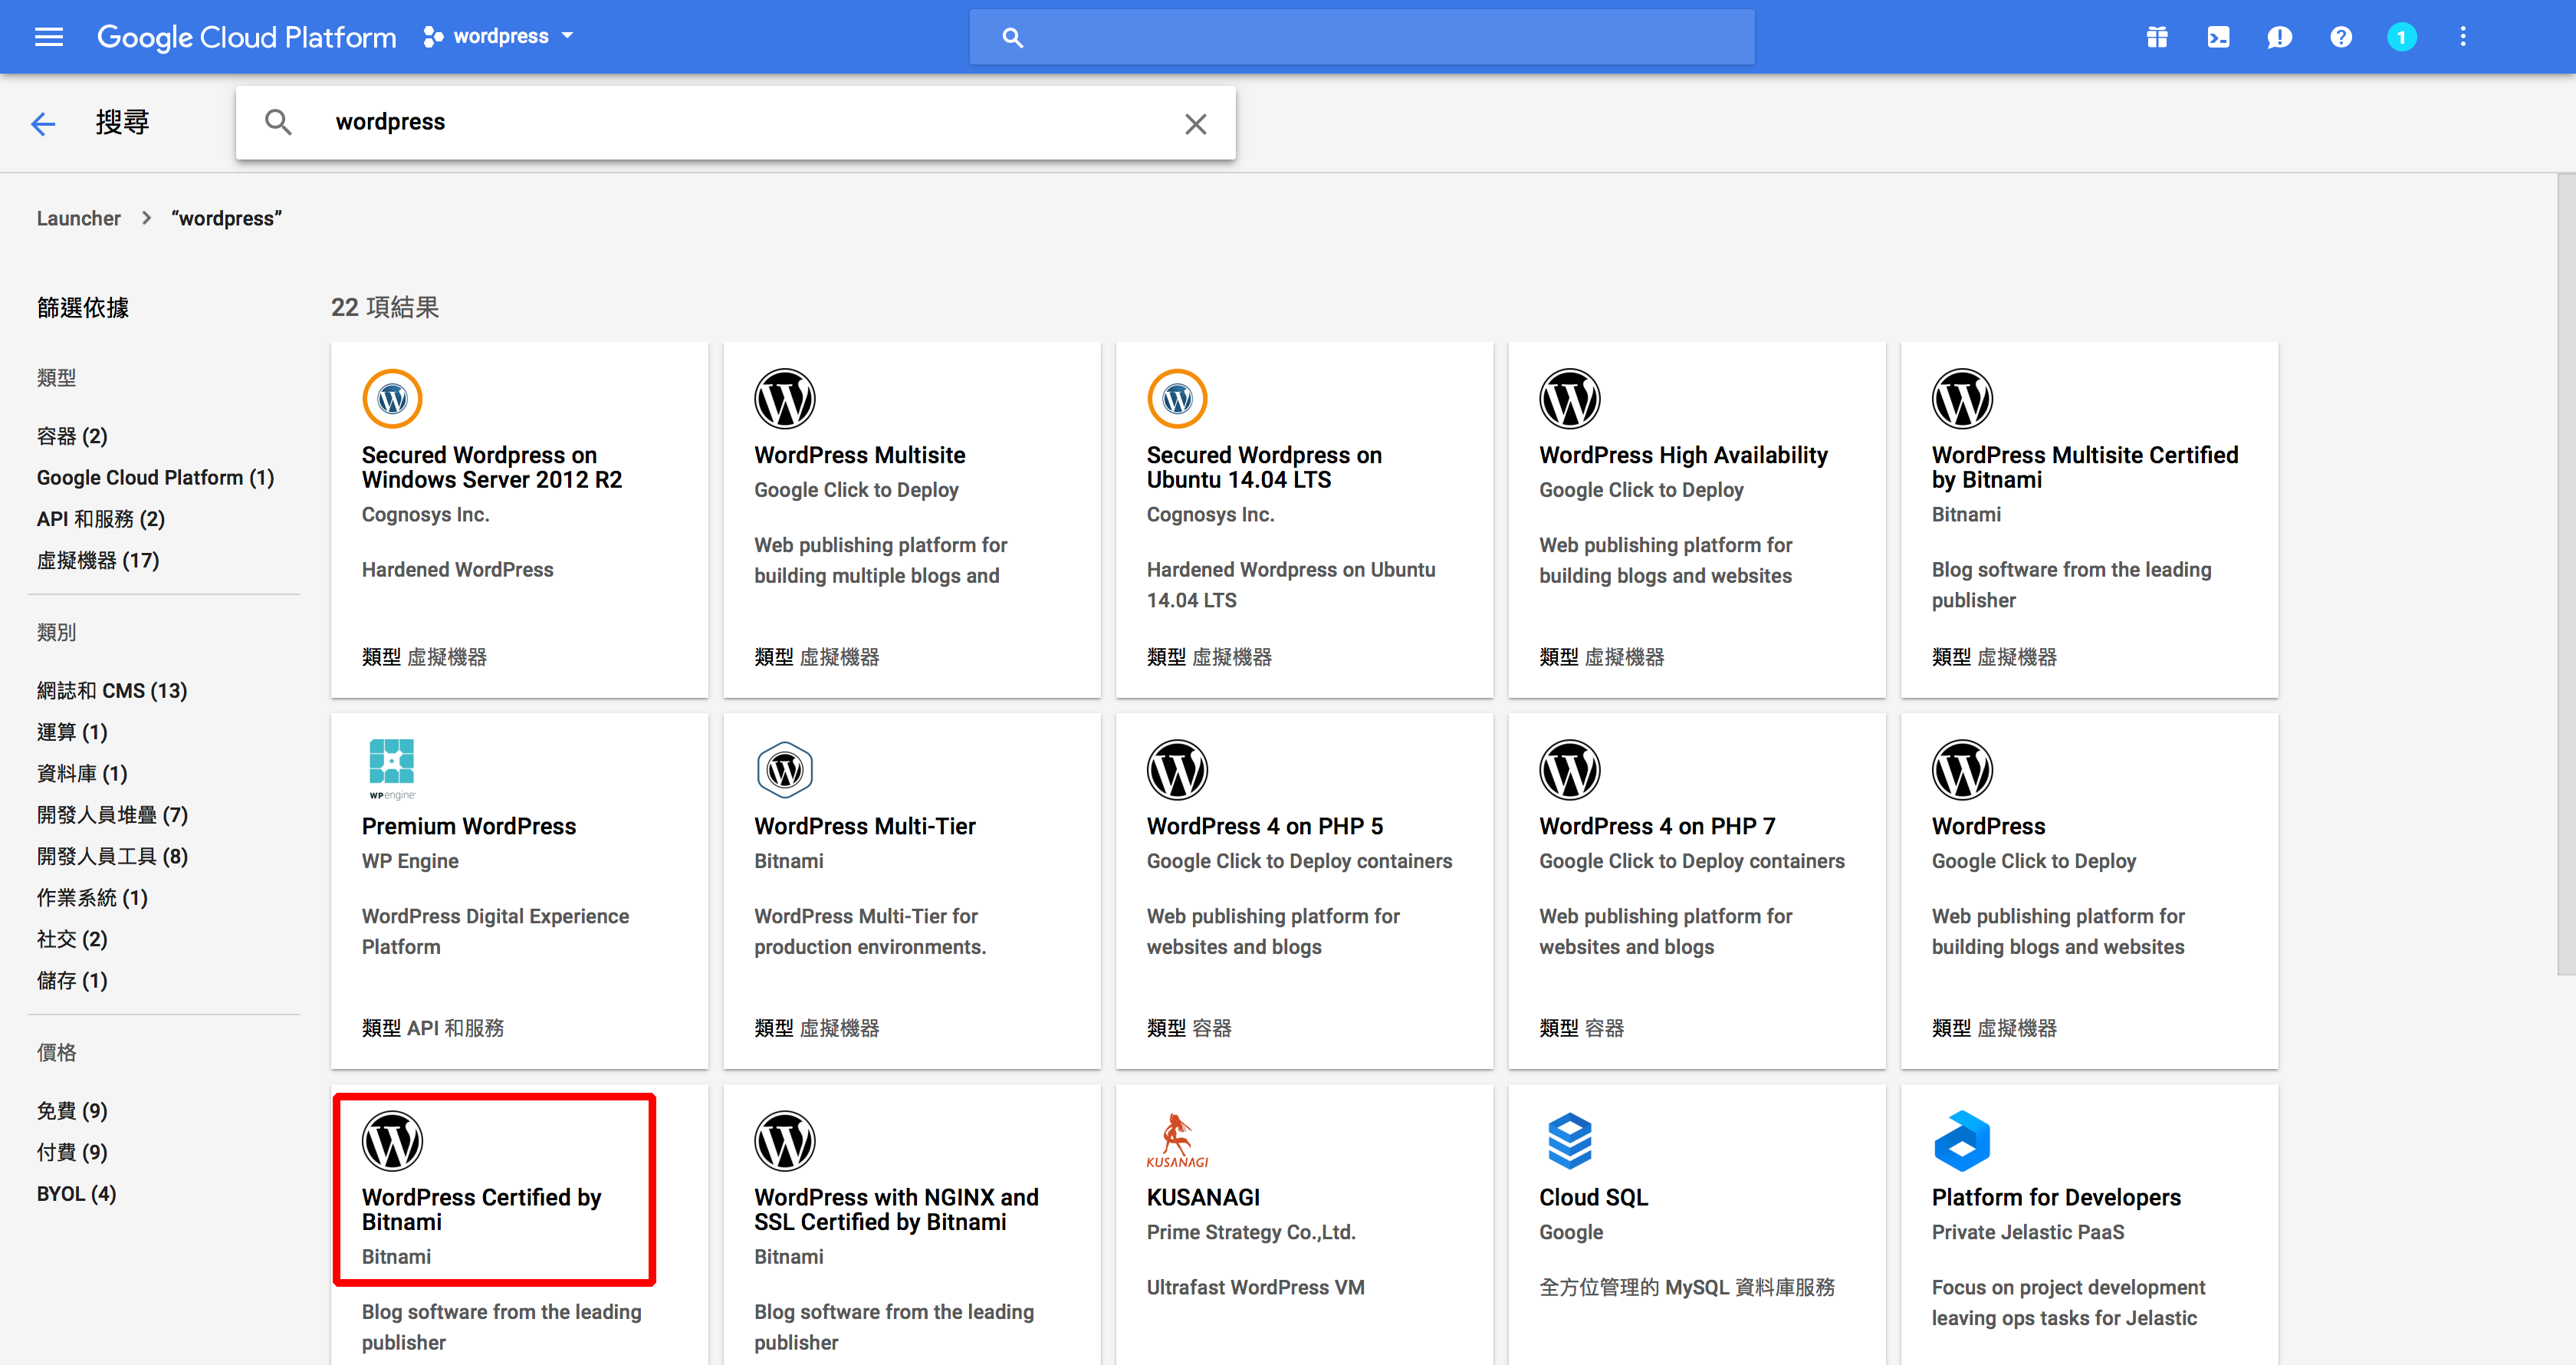Click the back arrow next to 搜尋

click(x=43, y=123)
